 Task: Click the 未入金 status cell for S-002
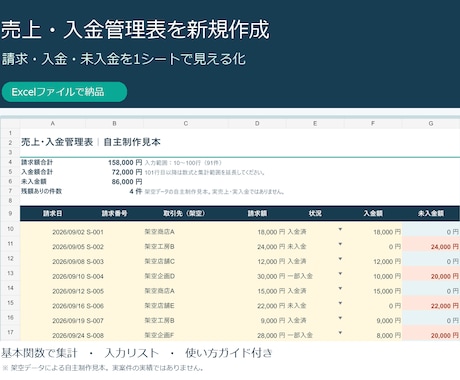297,246
